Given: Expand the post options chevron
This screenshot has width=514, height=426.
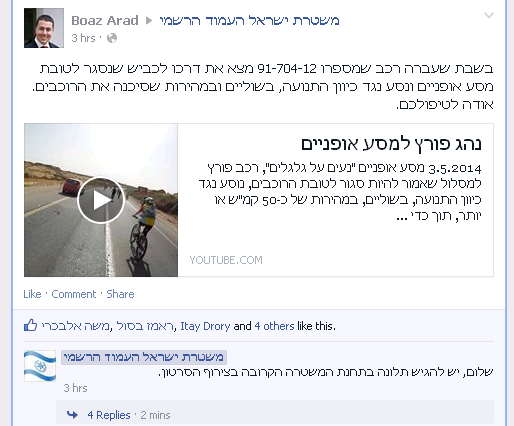Looking at the screenshot, I should coord(489,15).
